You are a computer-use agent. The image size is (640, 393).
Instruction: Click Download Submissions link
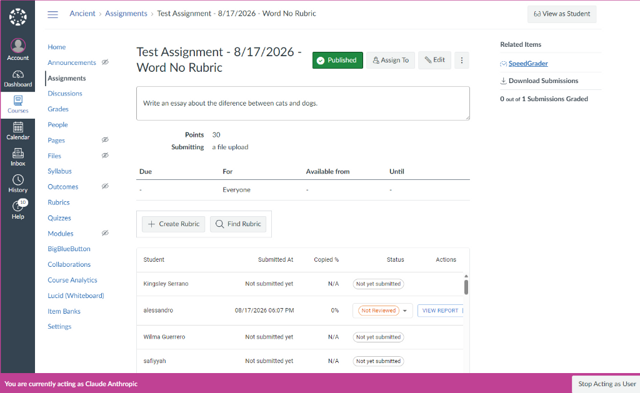point(543,81)
